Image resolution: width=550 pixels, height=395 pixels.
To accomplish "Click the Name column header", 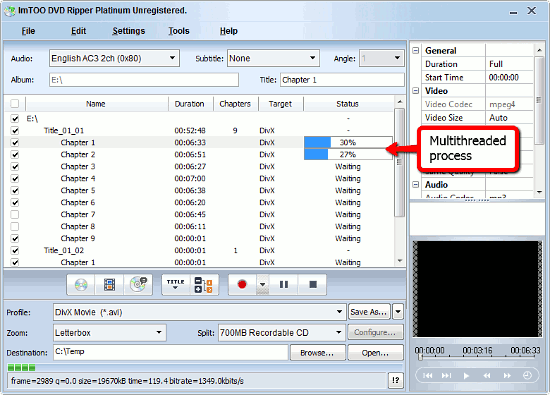I will pos(96,104).
